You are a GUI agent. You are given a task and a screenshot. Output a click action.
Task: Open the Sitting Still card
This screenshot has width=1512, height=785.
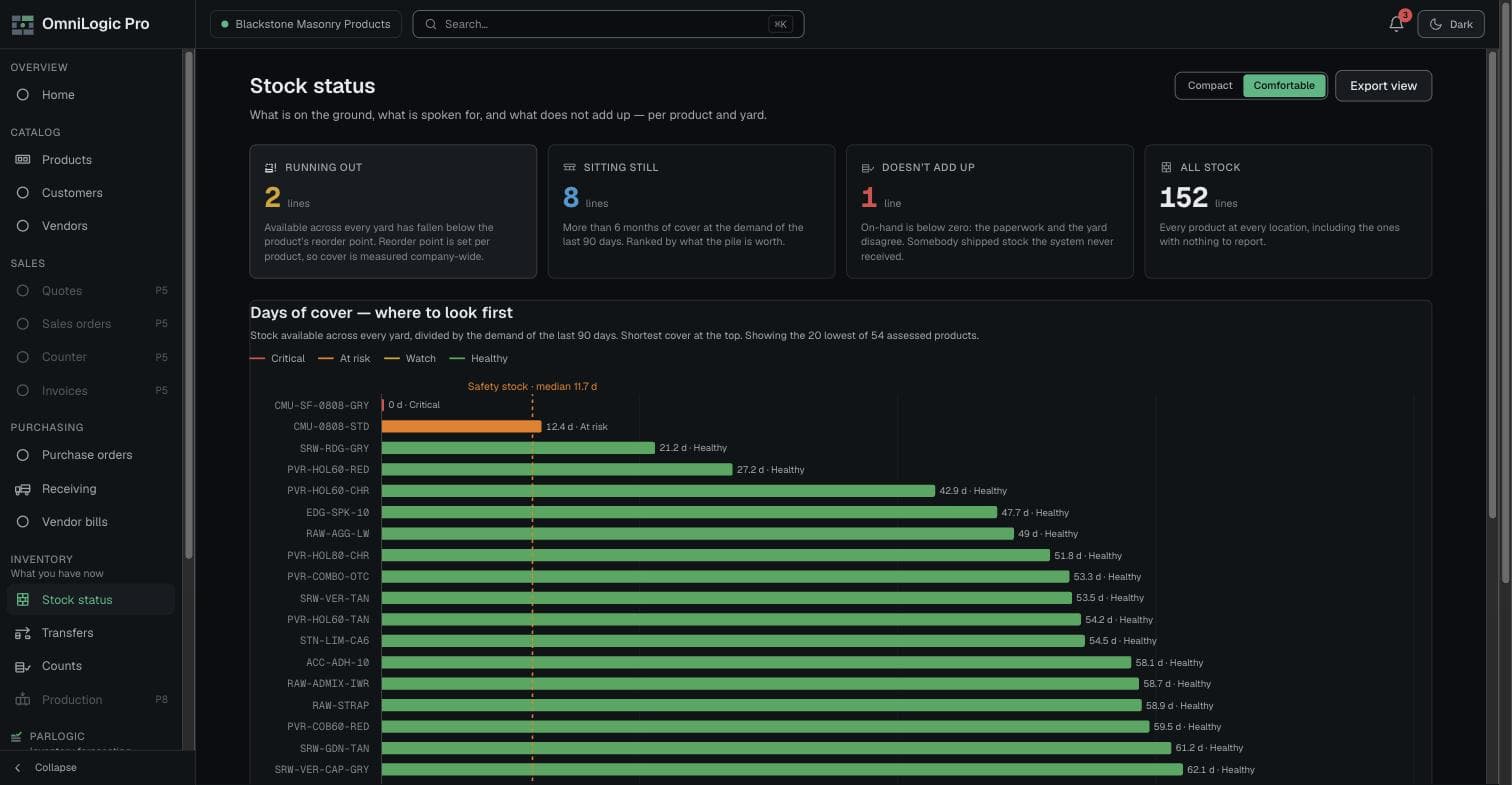(x=691, y=211)
